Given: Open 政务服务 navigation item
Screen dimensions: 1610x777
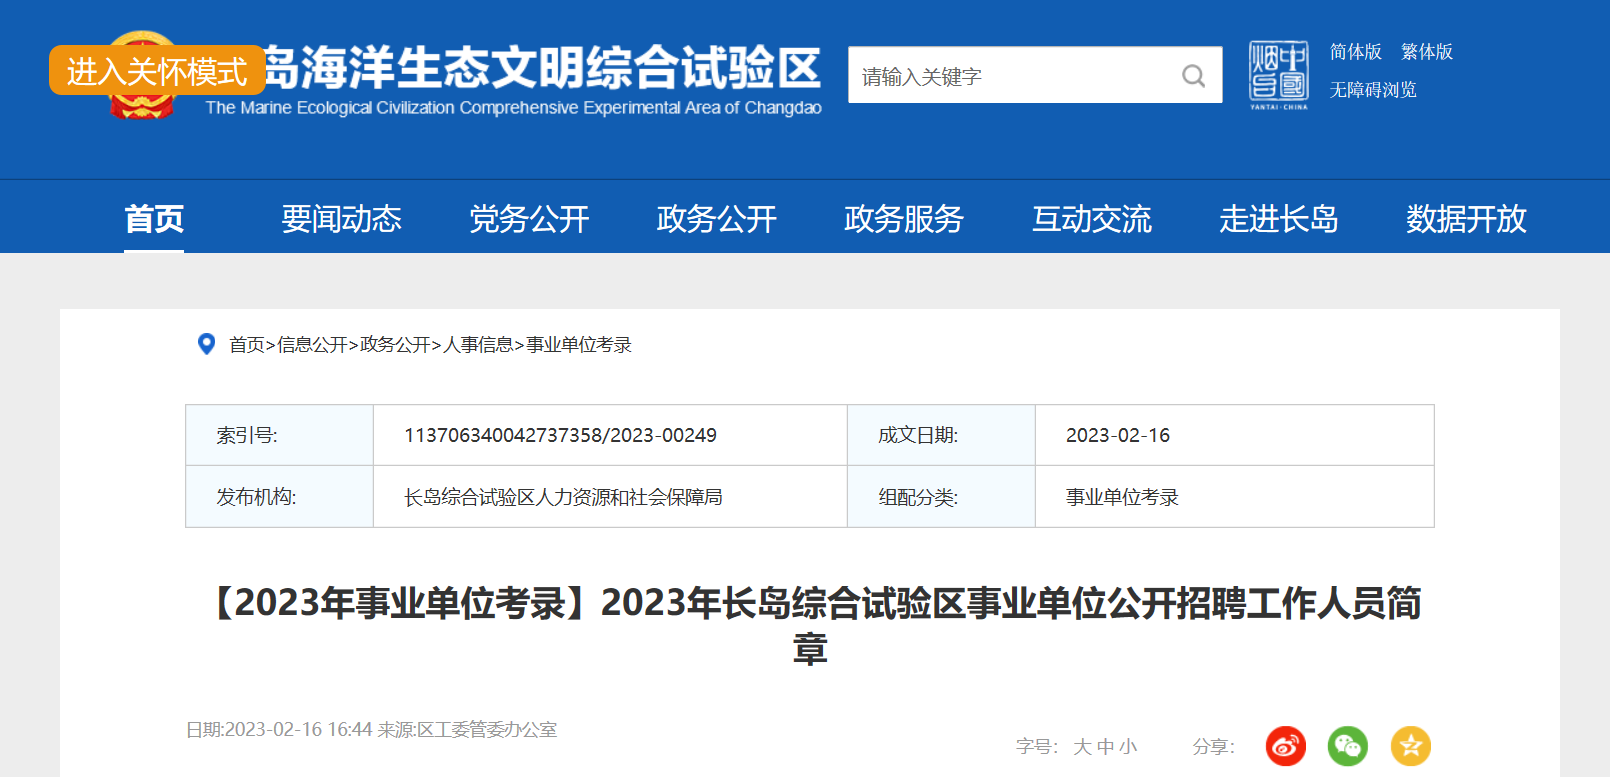Looking at the screenshot, I should [x=904, y=219].
